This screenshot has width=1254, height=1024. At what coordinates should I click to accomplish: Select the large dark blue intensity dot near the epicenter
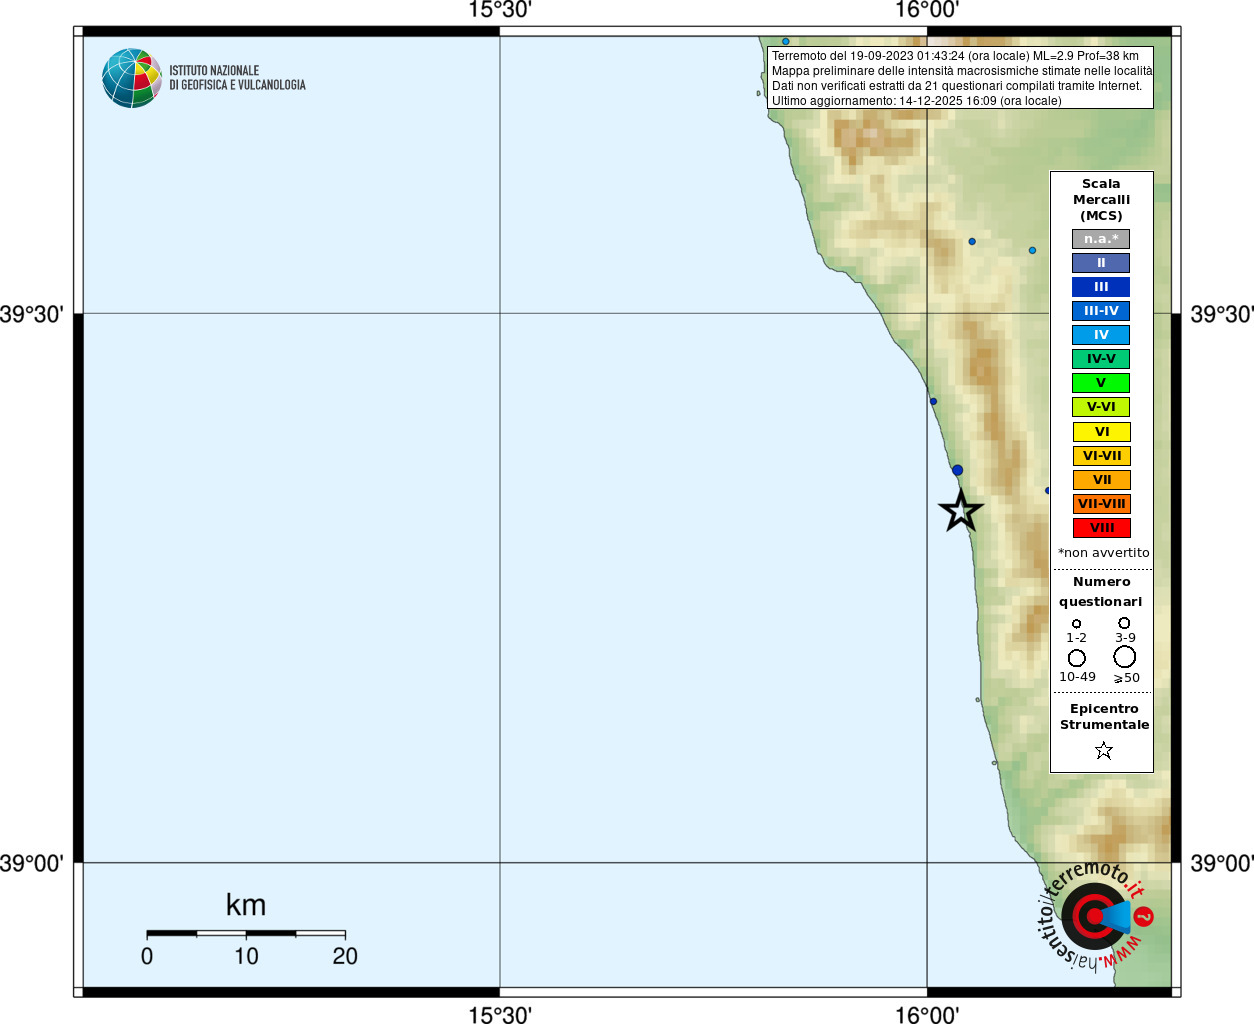[x=957, y=470]
